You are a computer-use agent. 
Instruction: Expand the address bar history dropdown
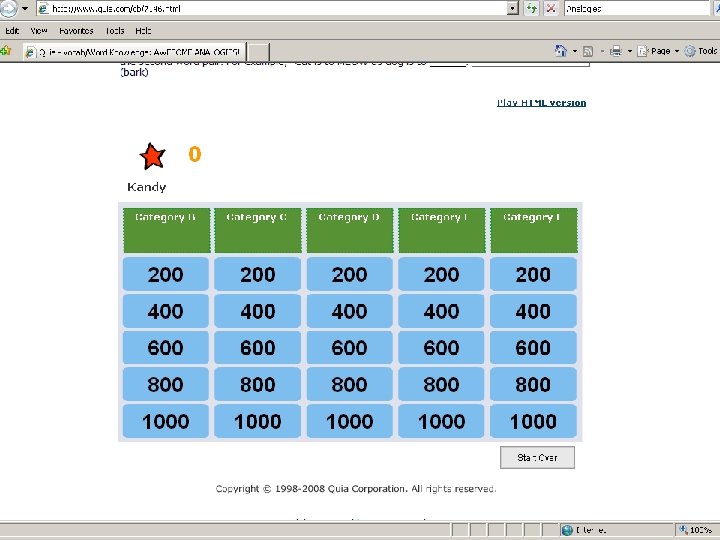point(513,8)
